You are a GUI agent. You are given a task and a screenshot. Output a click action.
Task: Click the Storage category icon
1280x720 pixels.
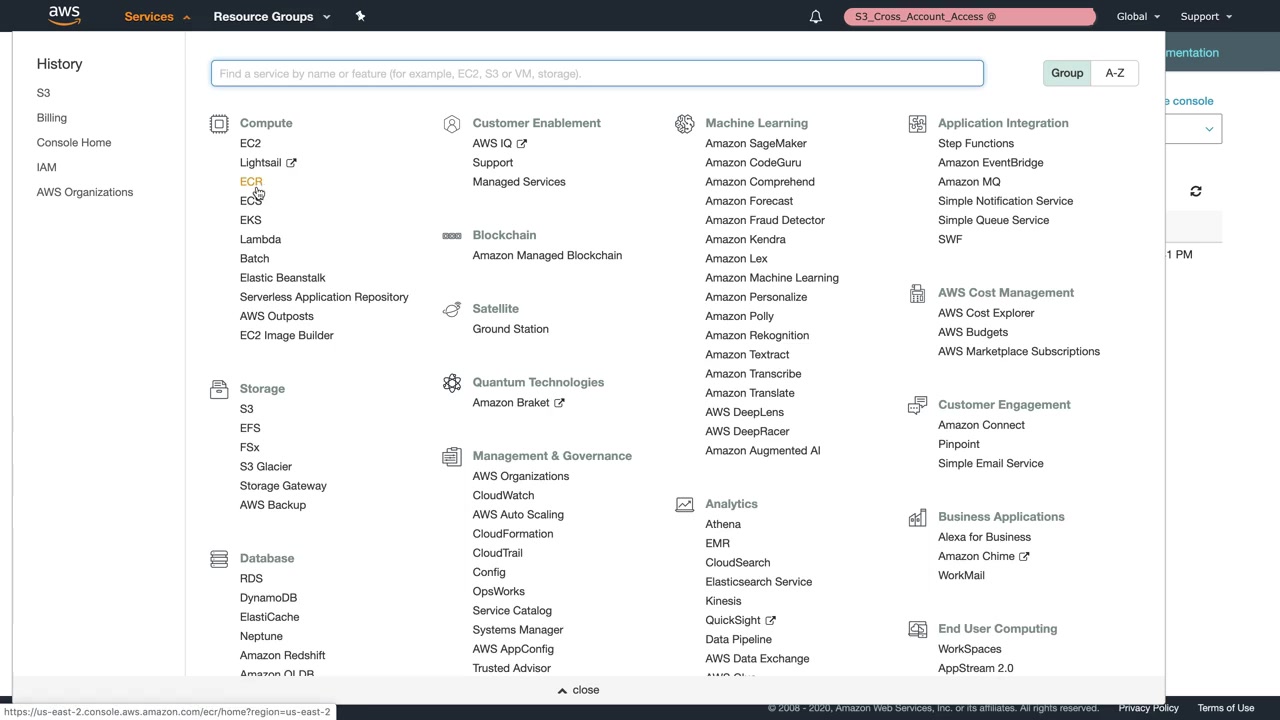point(219,389)
